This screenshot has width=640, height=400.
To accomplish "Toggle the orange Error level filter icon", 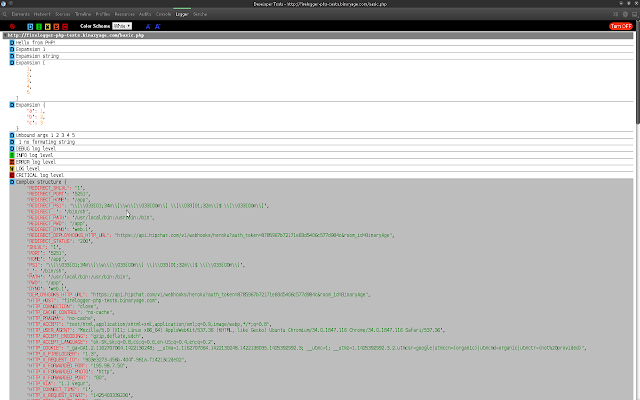I will click(x=56, y=27).
